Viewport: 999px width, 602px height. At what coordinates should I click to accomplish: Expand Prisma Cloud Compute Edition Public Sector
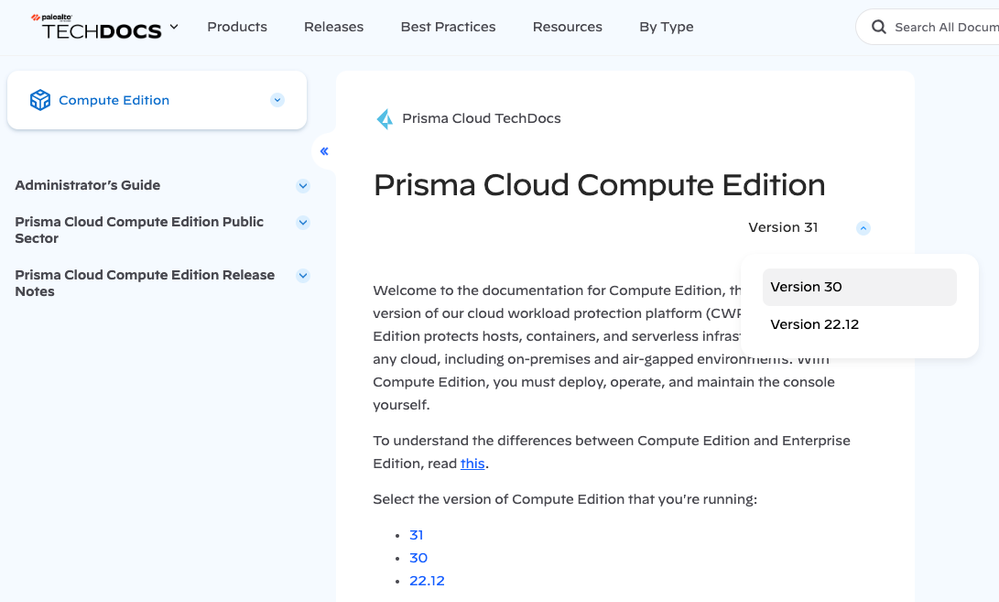[x=303, y=223]
